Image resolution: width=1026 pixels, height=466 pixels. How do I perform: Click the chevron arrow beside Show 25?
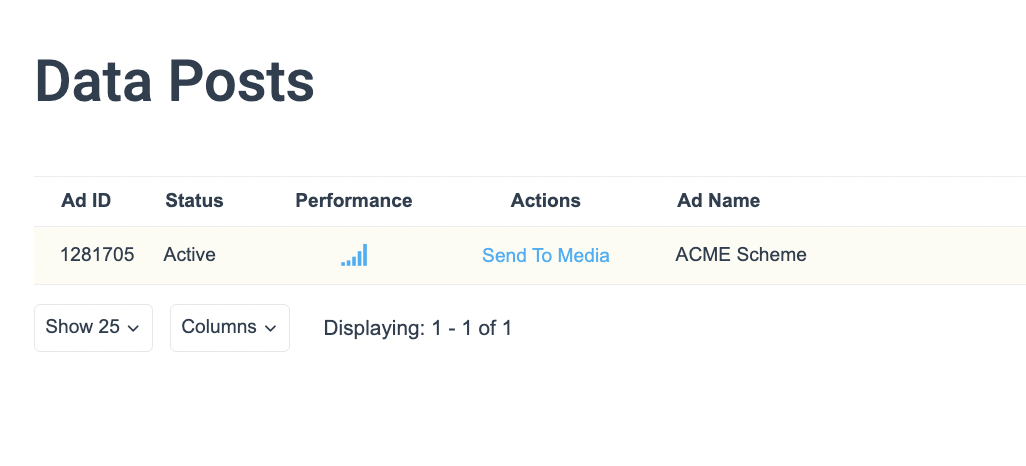click(x=133, y=329)
